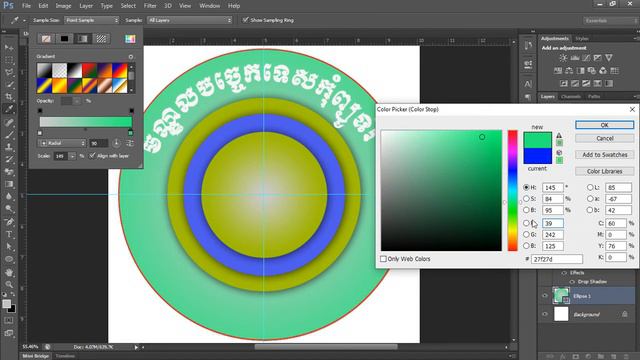Click the Photo Filter adjustment icon
This screenshot has width=640, height=360.
591,71
